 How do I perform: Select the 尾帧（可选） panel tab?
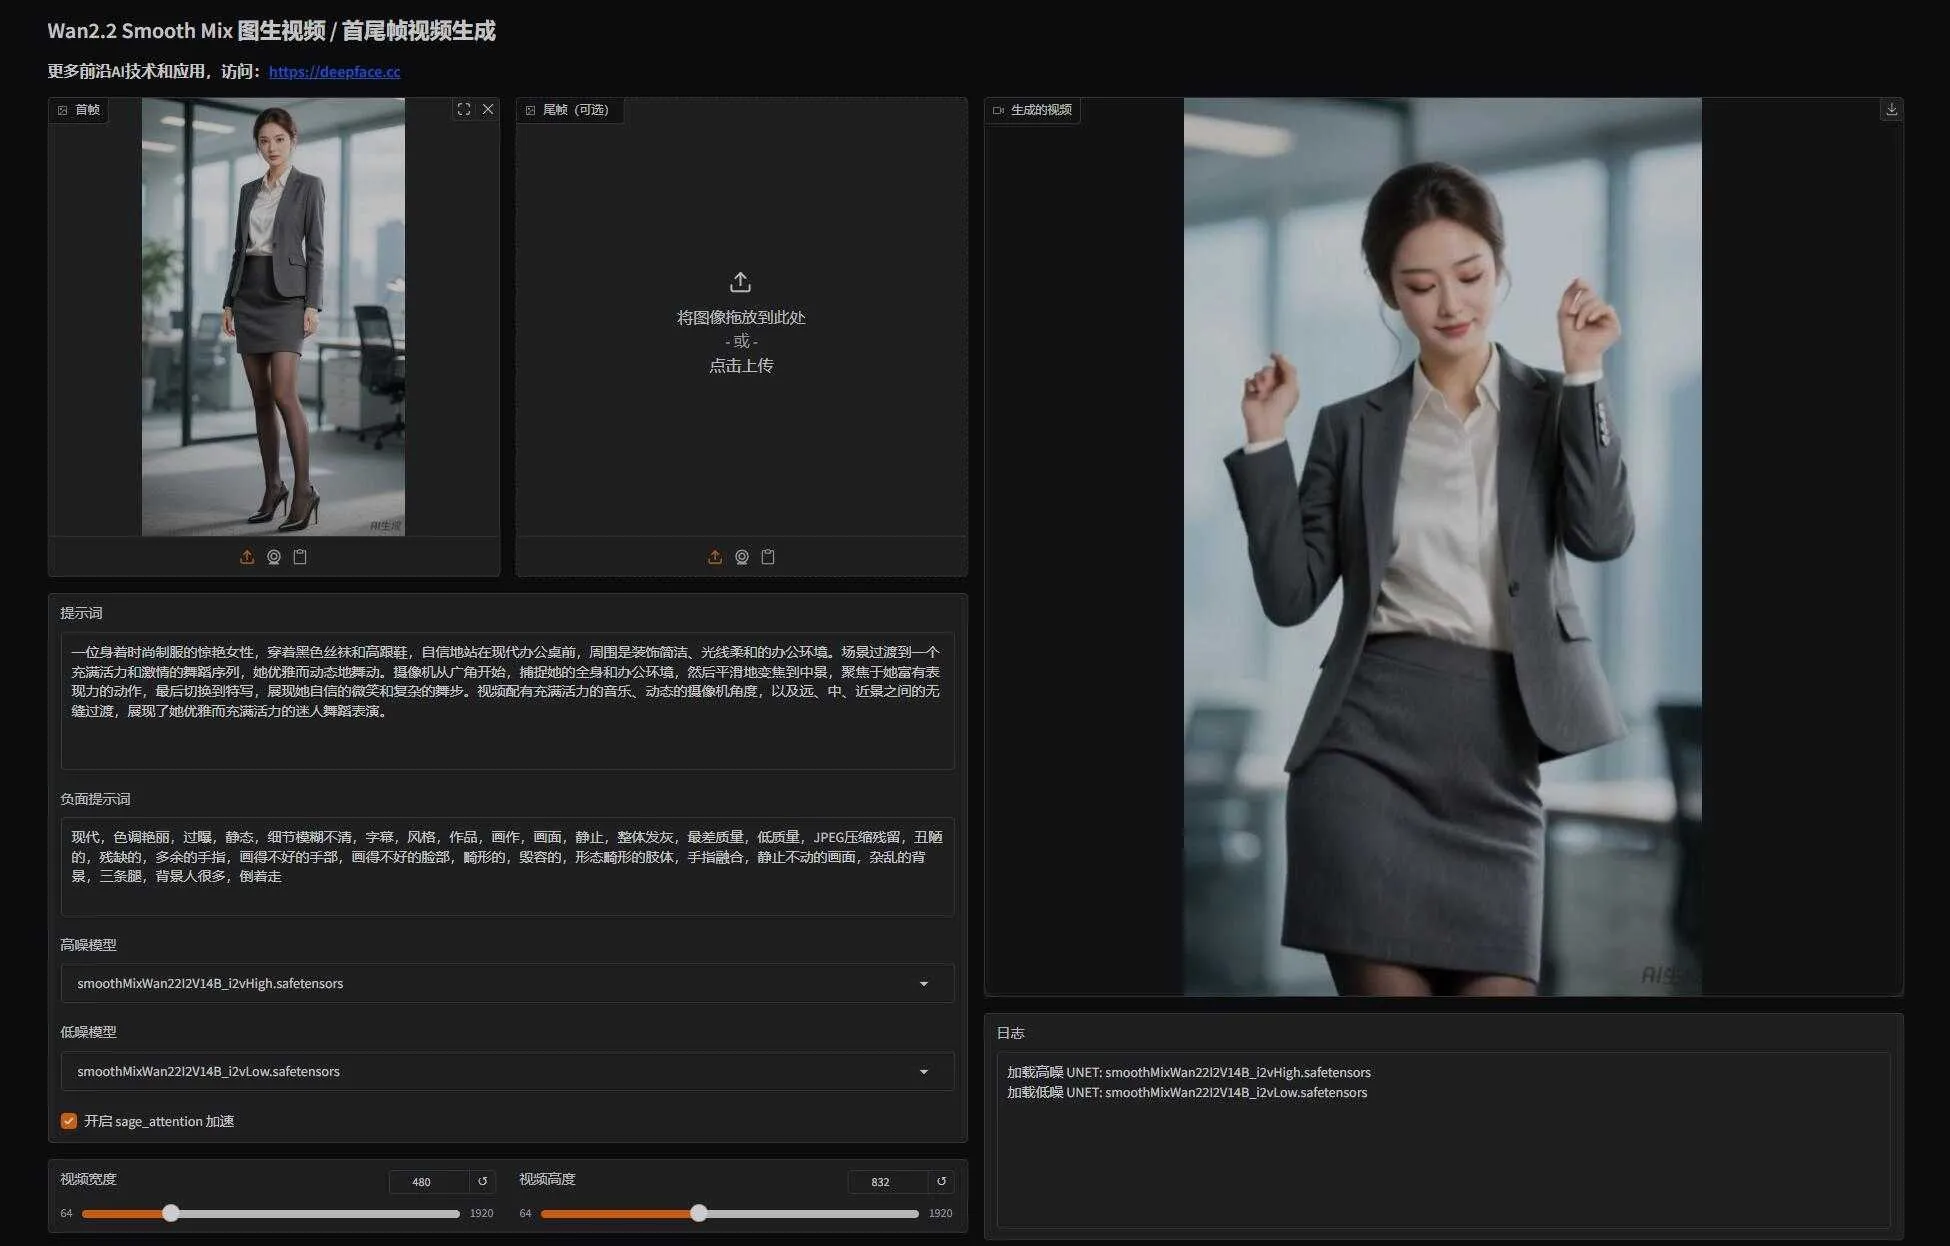[569, 110]
